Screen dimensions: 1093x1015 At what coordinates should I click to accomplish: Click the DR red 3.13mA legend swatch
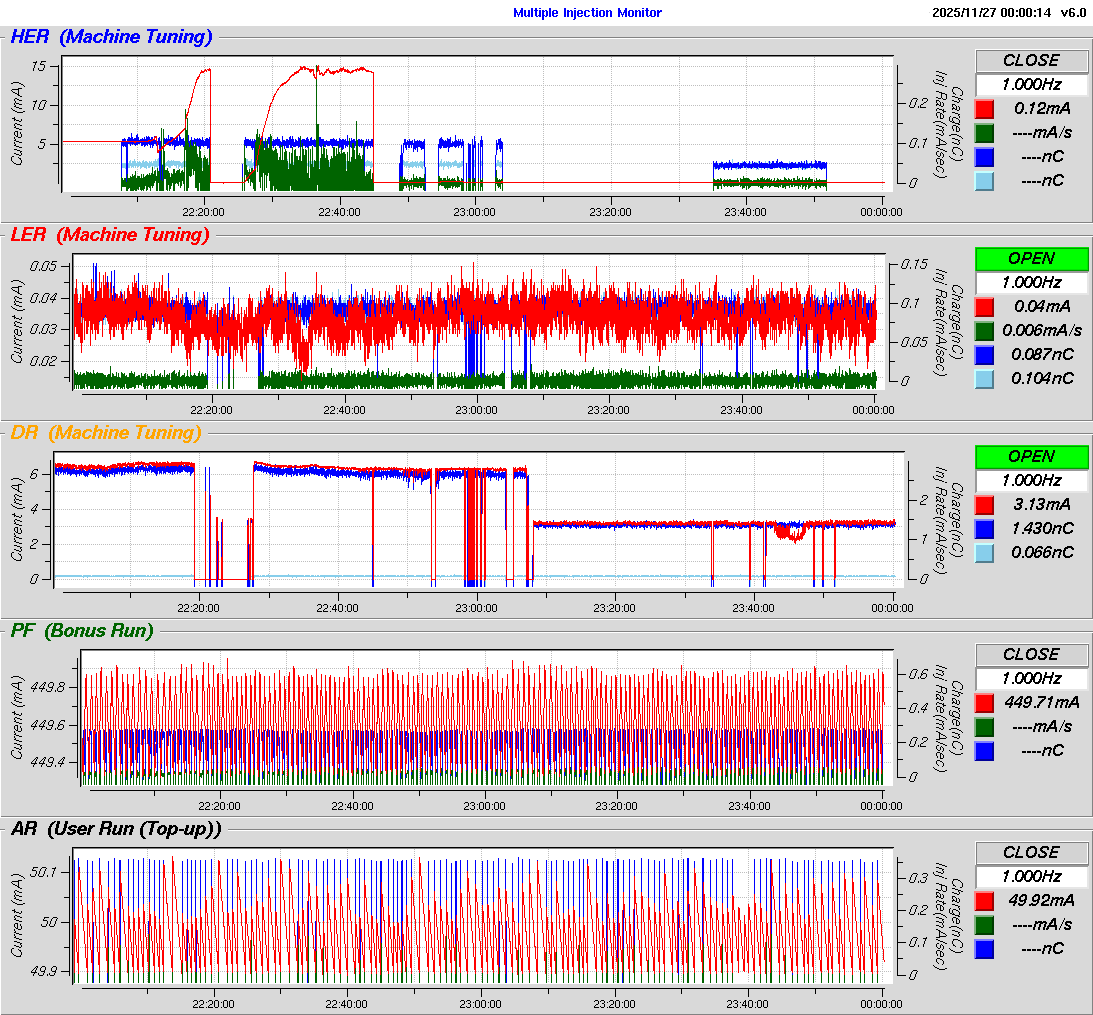(985, 504)
